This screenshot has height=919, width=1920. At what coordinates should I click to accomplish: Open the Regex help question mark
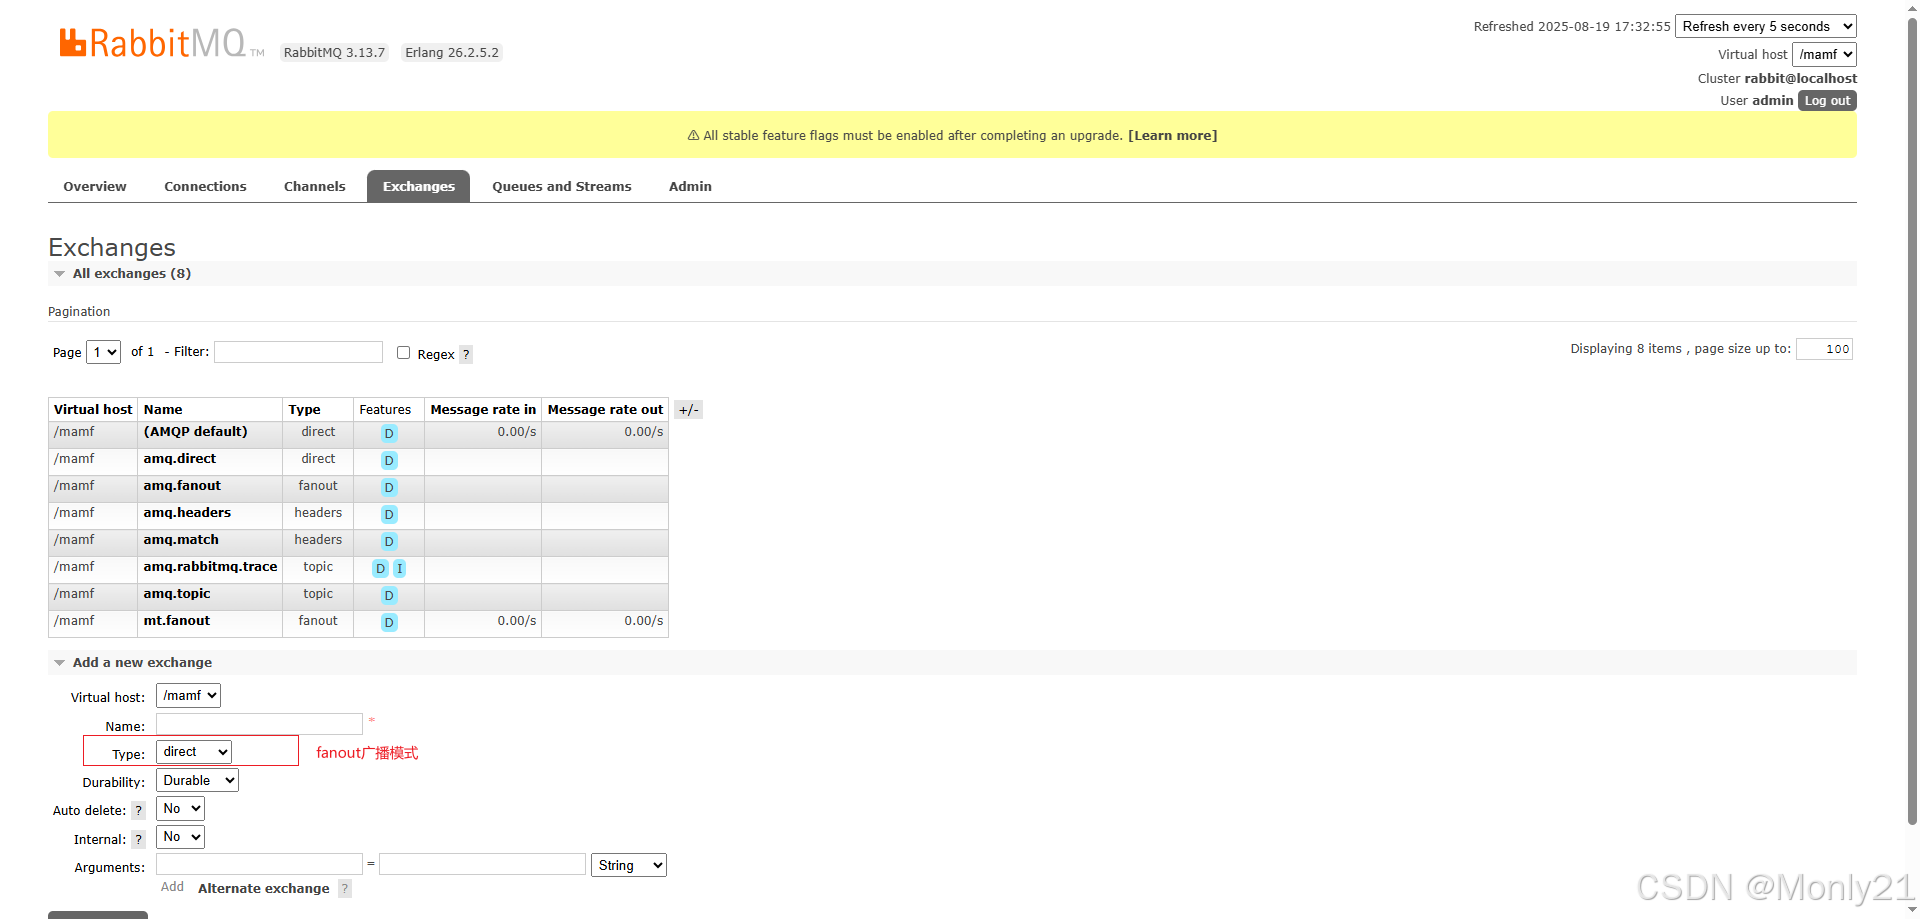tap(466, 354)
